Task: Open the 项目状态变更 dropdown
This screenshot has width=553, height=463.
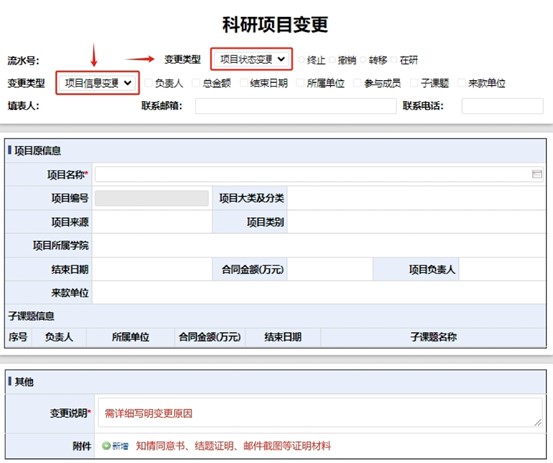Action: click(251, 59)
